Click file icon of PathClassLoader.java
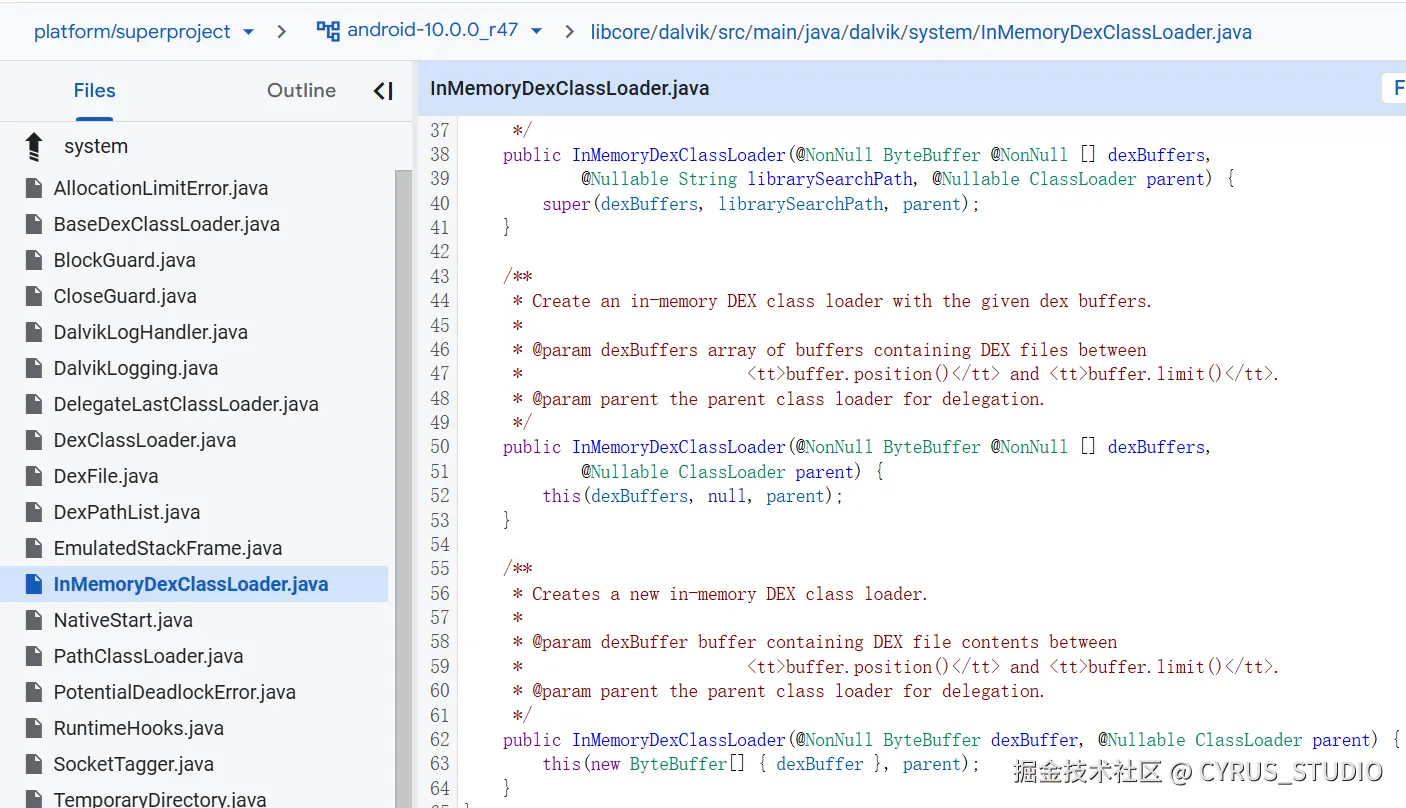The height and width of the screenshot is (808, 1406). (33, 656)
